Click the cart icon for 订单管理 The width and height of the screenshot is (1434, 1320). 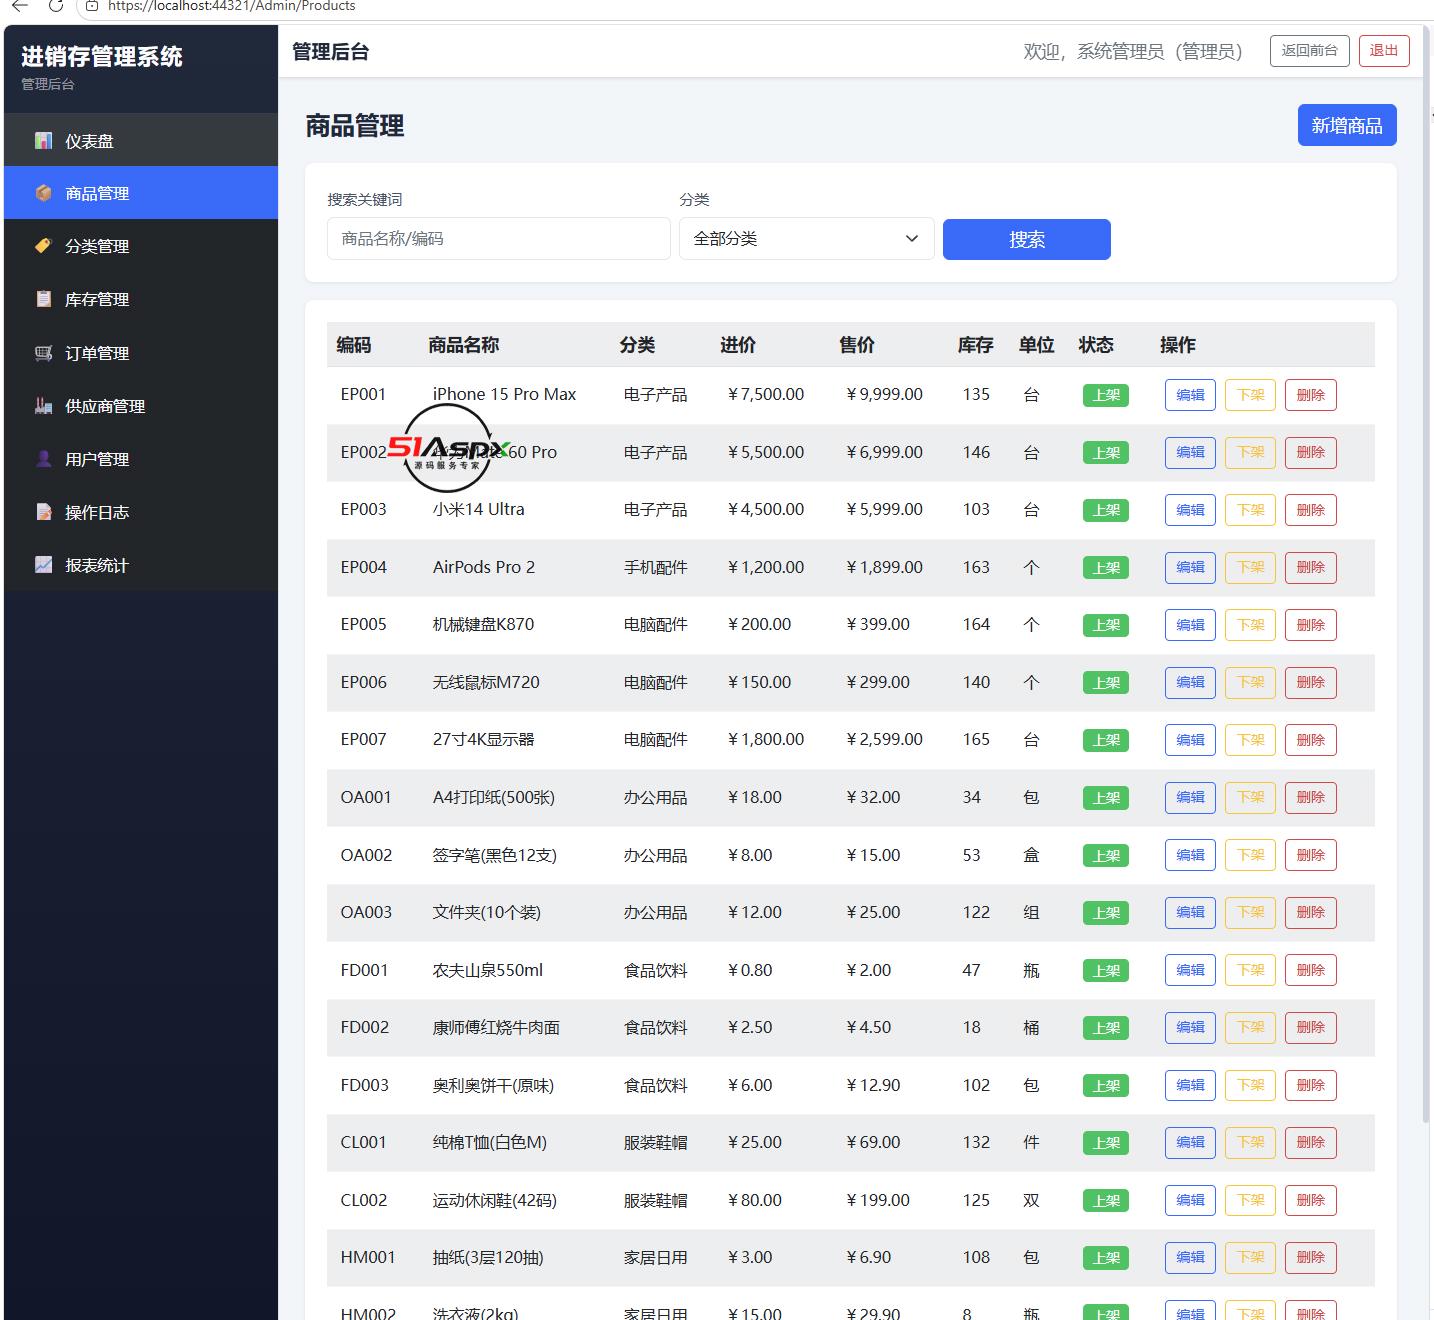[x=43, y=353]
